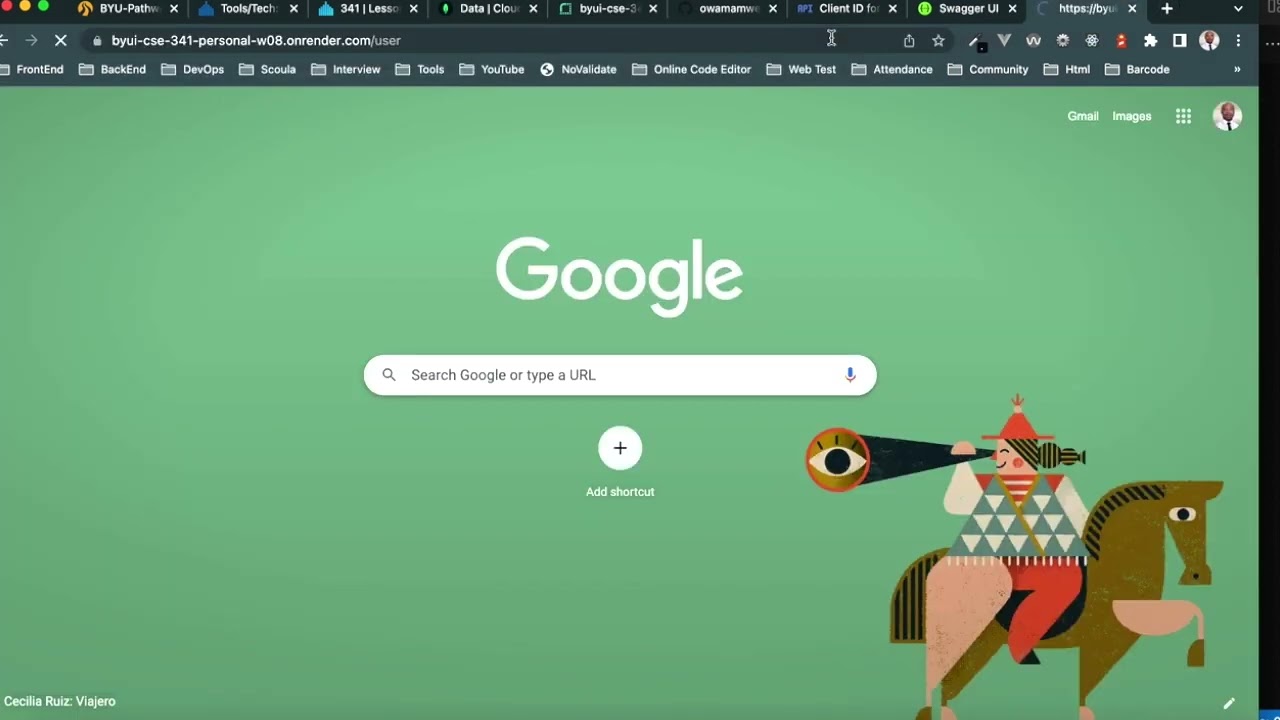Share this page from the address bar
Viewport: 1280px width, 720px height.
click(x=909, y=41)
